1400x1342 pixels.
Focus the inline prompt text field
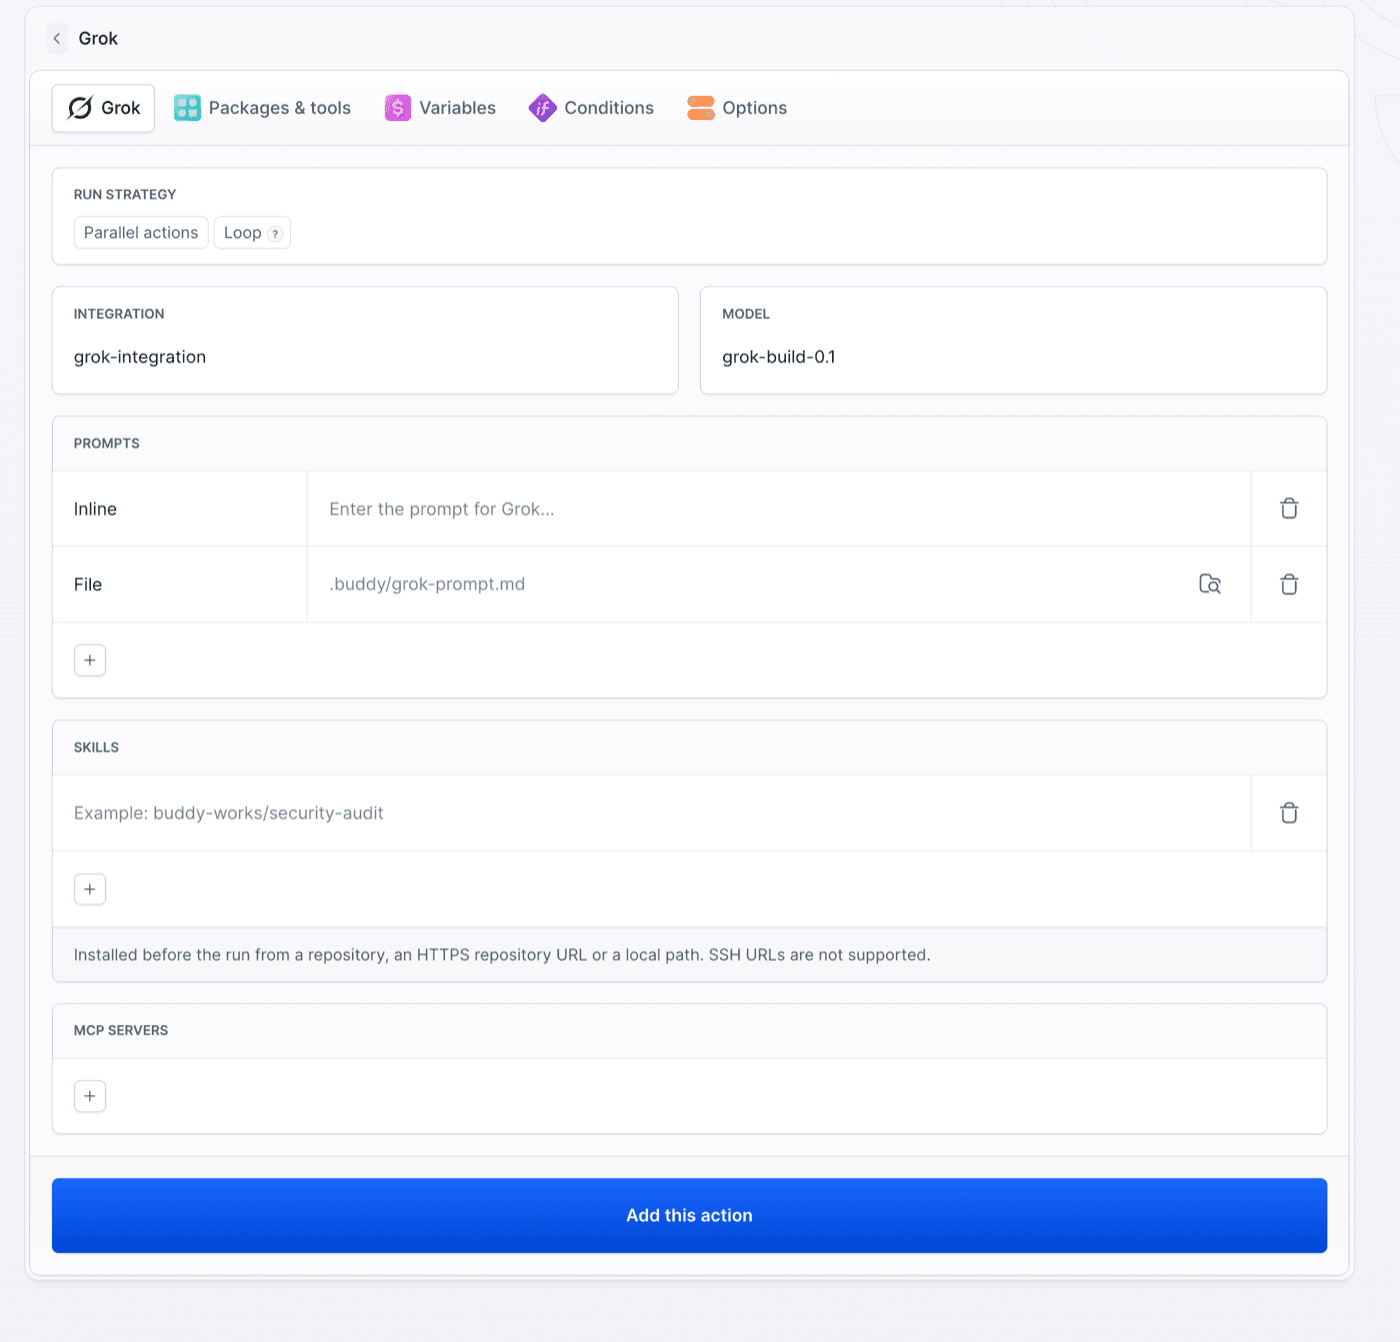pos(779,509)
